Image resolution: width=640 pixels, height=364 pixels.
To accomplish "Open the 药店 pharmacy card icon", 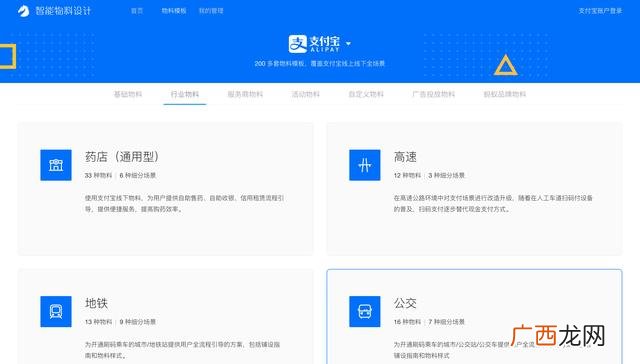I will [56, 165].
